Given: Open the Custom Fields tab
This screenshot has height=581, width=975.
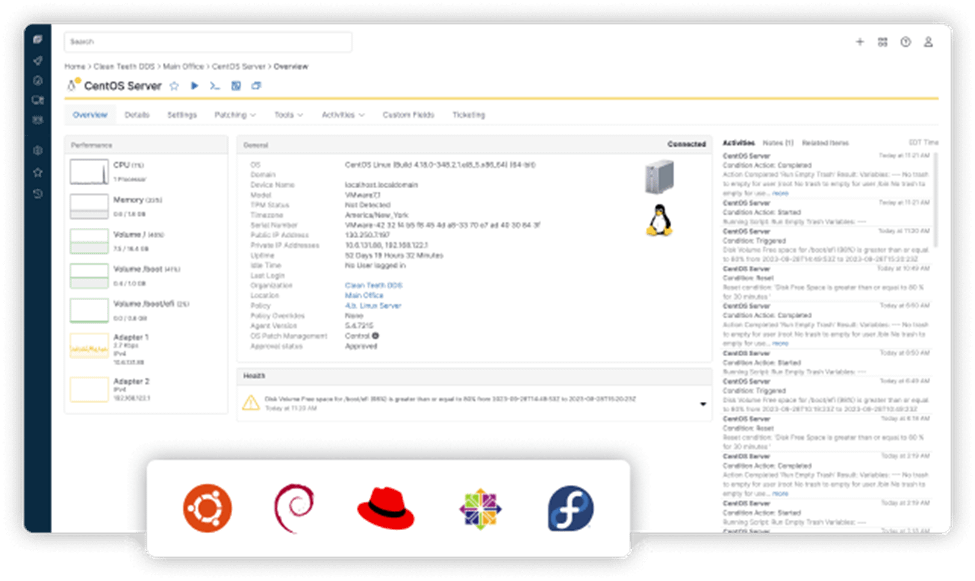Looking at the screenshot, I should point(408,115).
